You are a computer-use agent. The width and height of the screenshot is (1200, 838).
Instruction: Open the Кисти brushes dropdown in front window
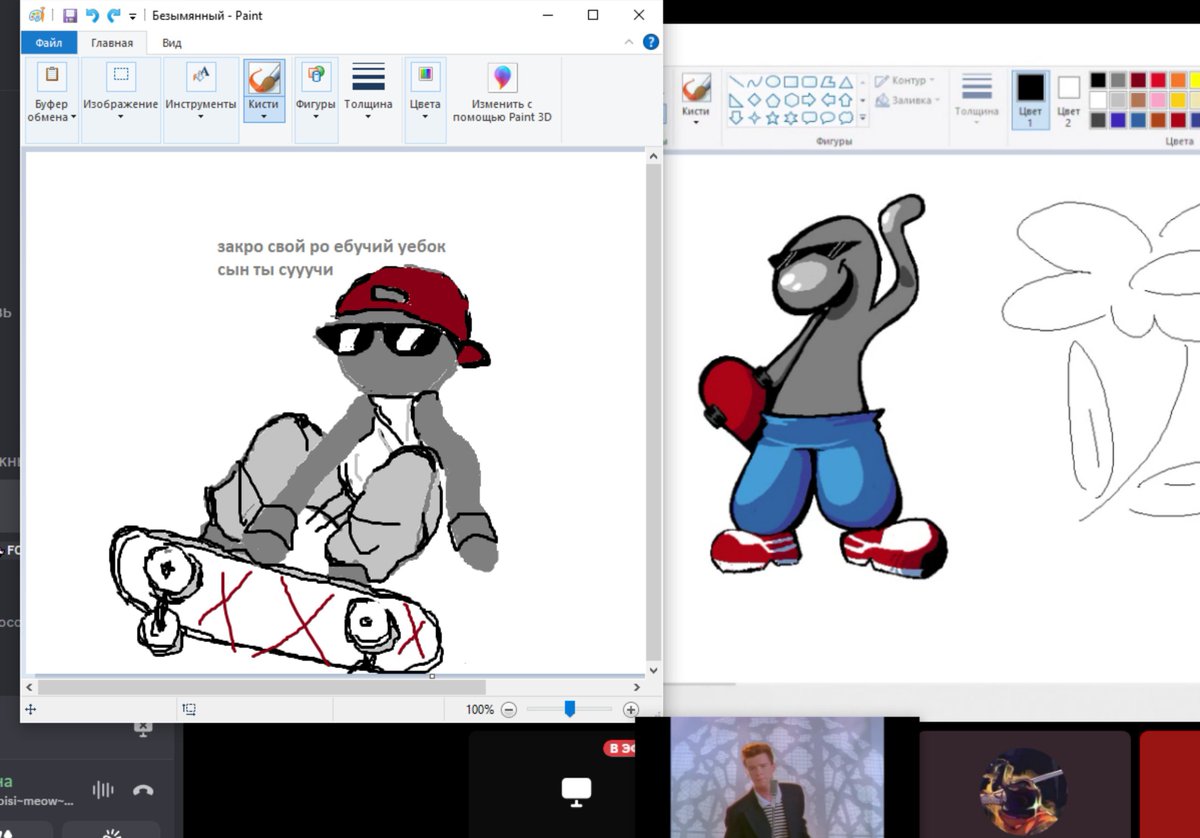point(264,91)
